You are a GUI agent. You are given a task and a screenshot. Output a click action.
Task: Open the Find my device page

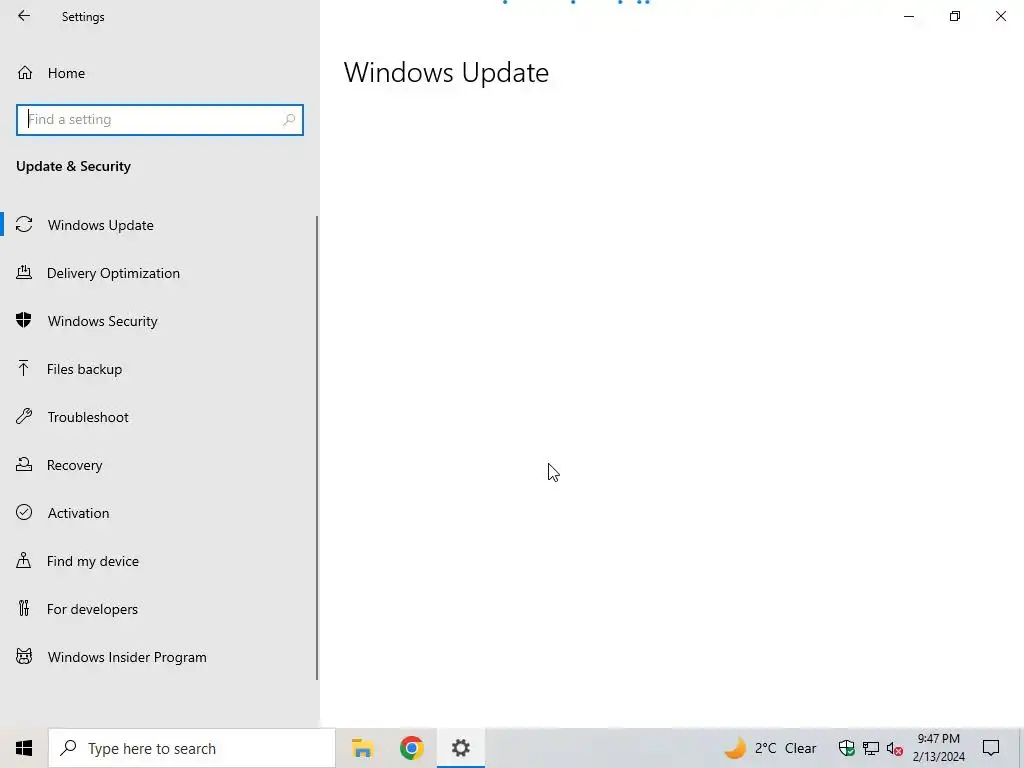159,561
